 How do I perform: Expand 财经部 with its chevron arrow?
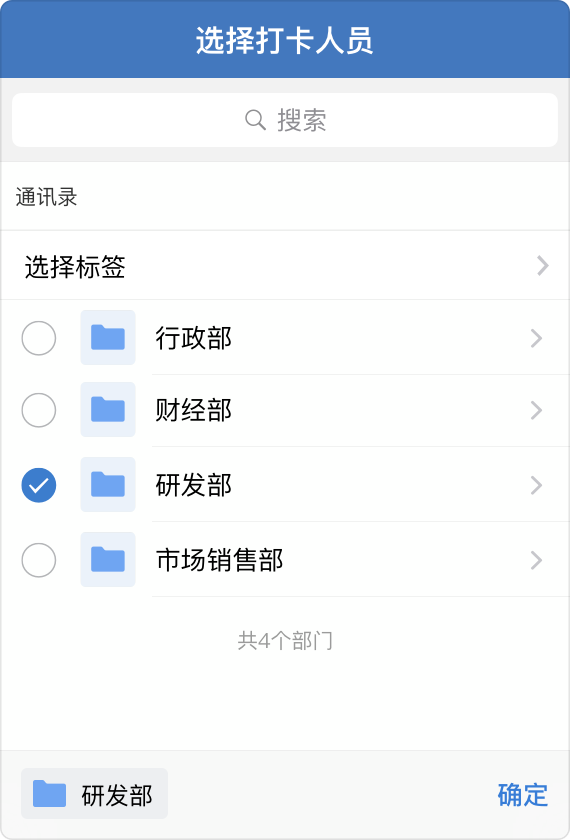[536, 410]
